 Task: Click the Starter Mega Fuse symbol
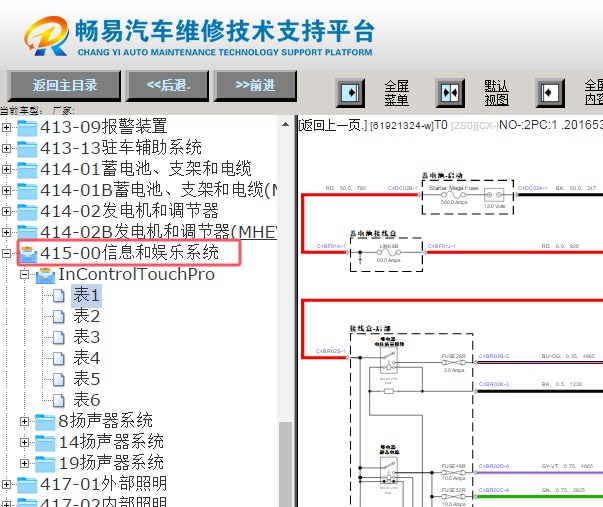pos(454,195)
